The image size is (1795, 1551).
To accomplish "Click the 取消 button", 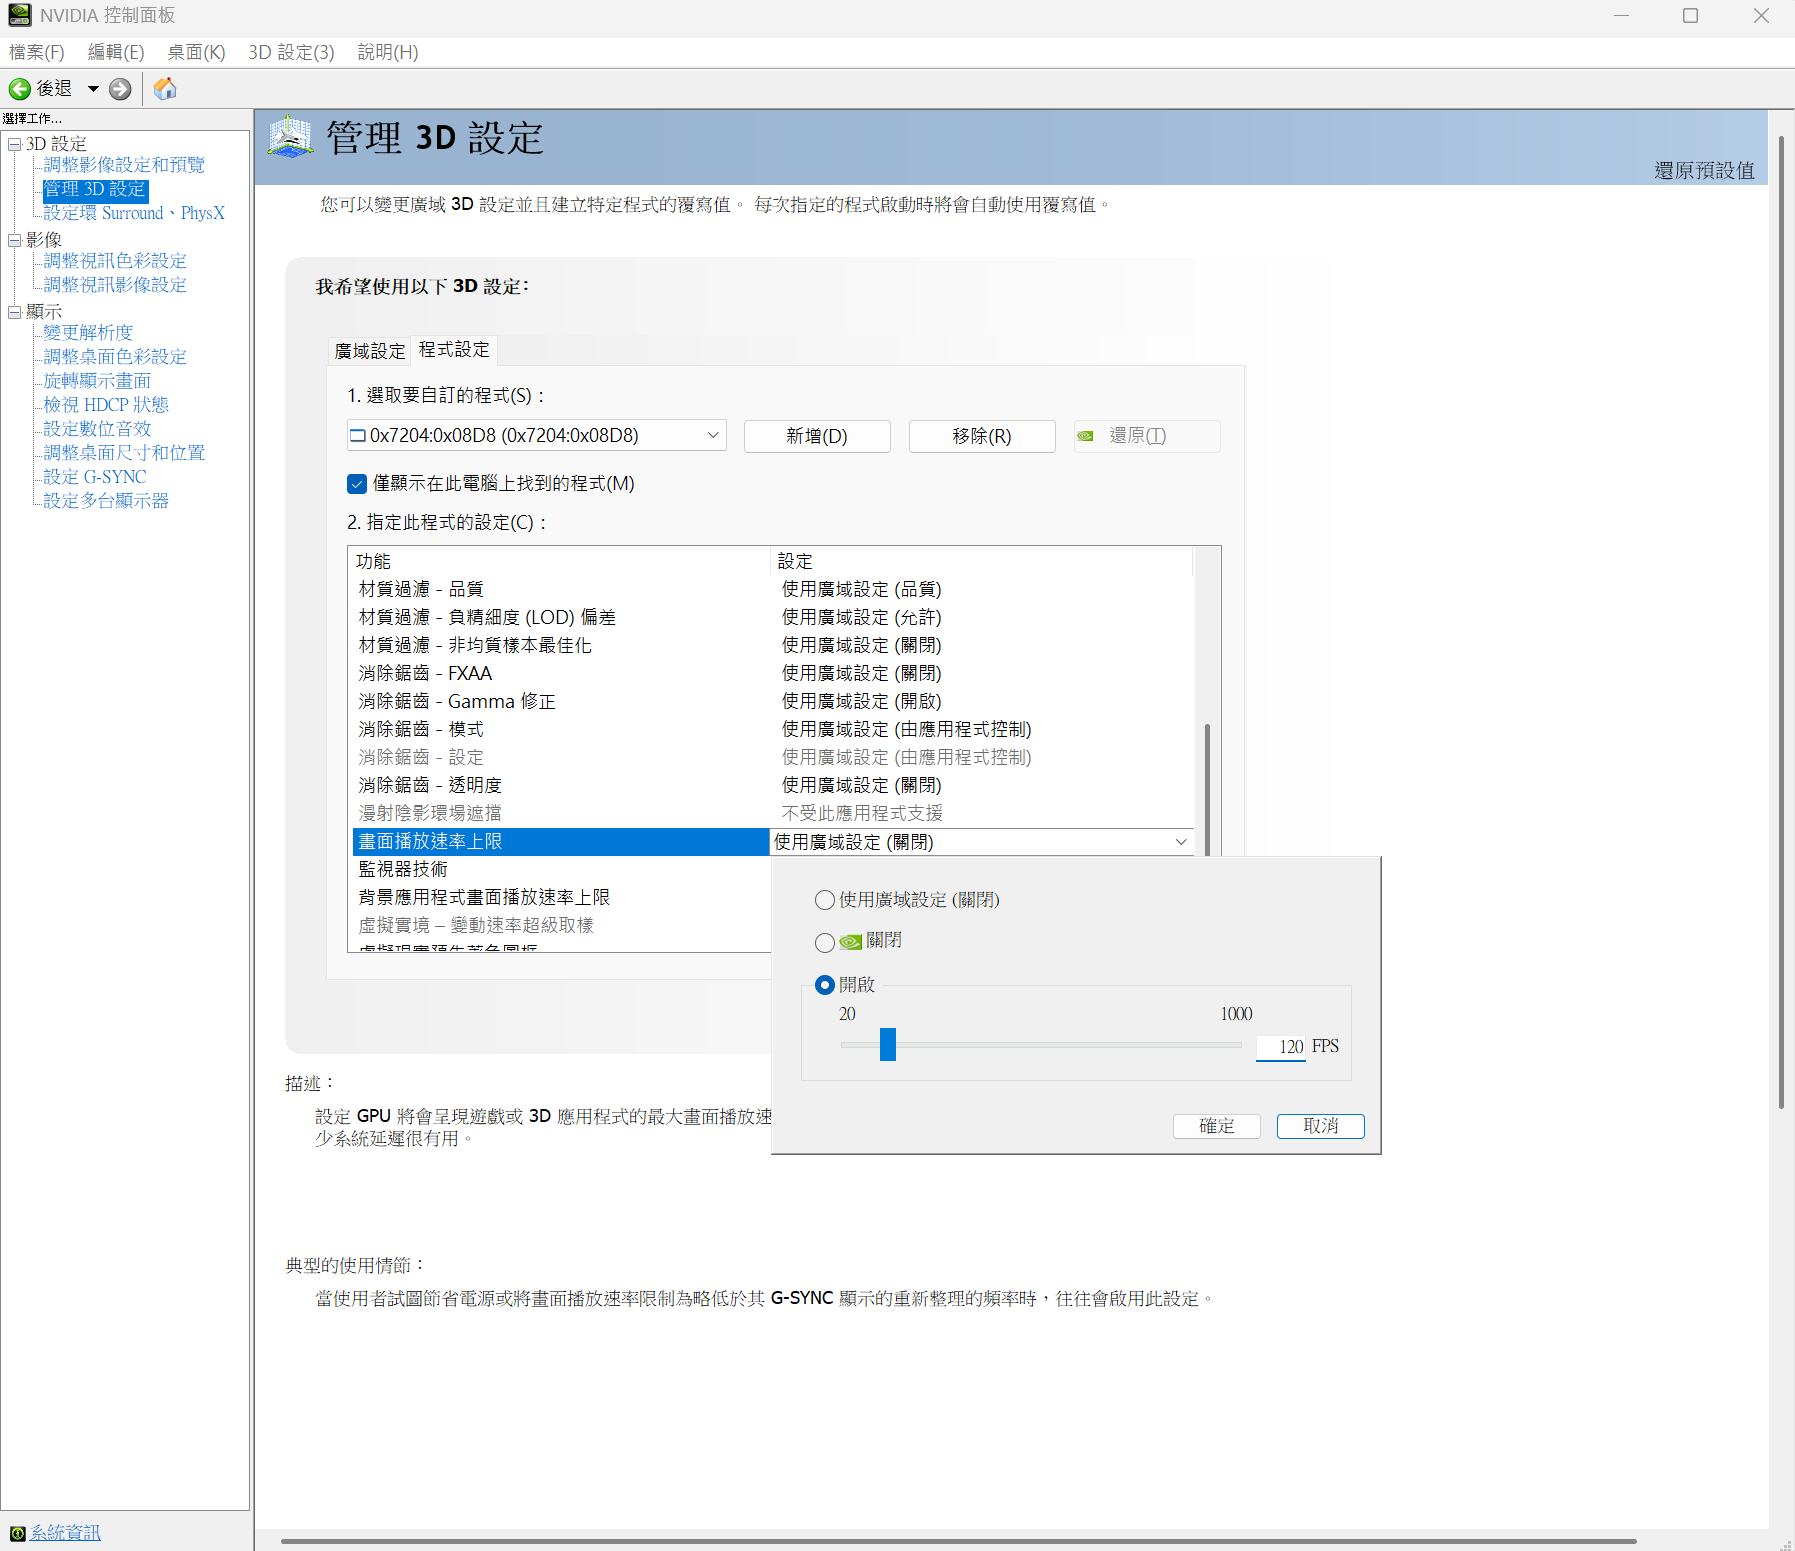I will 1321,1126.
